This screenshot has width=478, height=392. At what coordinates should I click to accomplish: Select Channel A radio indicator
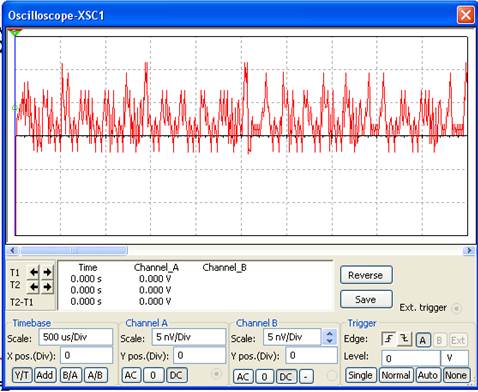tap(216, 374)
